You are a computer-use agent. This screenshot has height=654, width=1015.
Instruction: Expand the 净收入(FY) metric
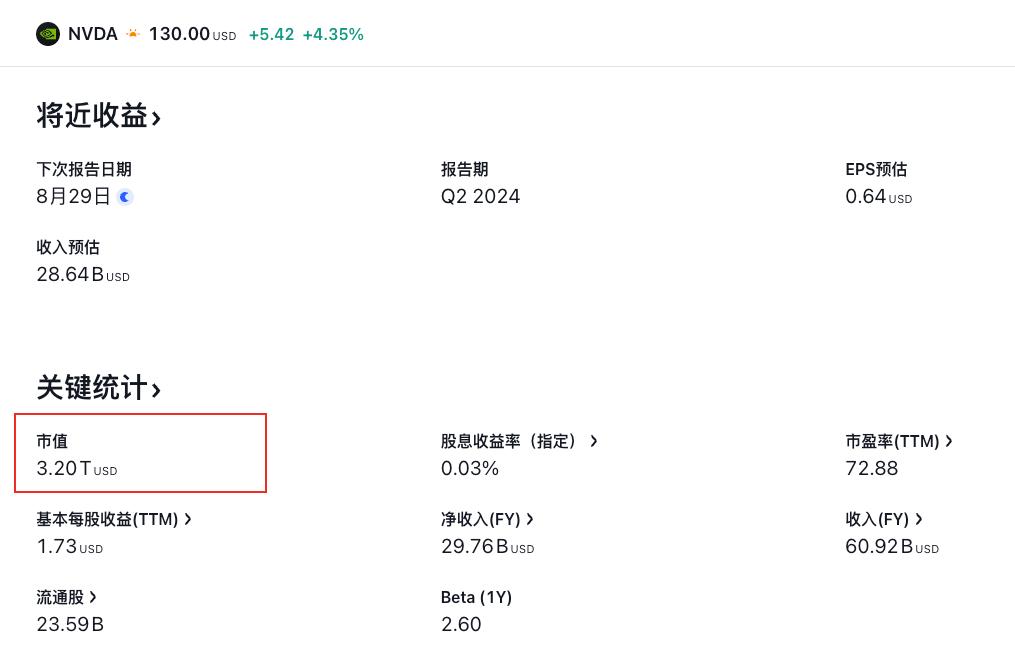coord(487,519)
